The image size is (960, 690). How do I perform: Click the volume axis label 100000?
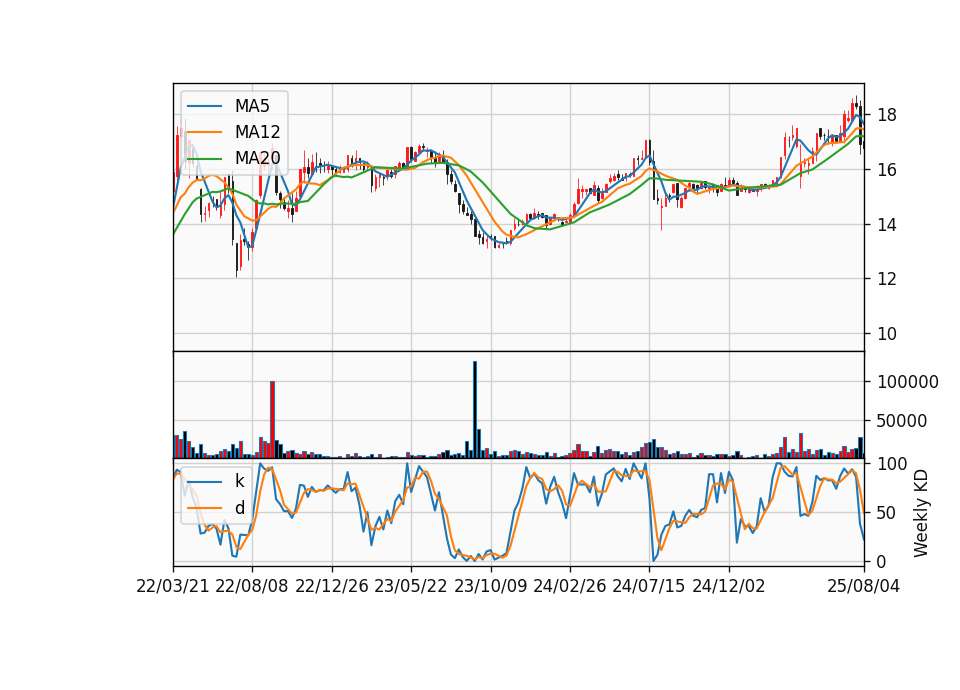coord(907,382)
